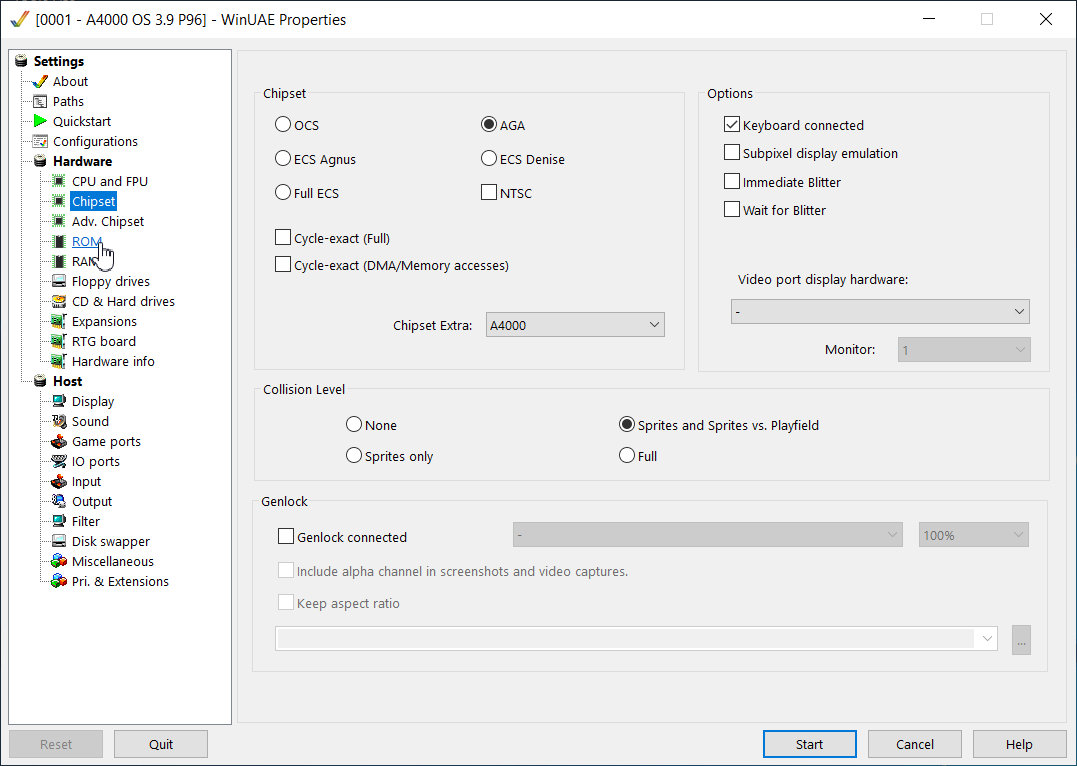Screen dimensions: 1077x766
Task: Click the CPU and FPU chip icon
Action: point(60,181)
